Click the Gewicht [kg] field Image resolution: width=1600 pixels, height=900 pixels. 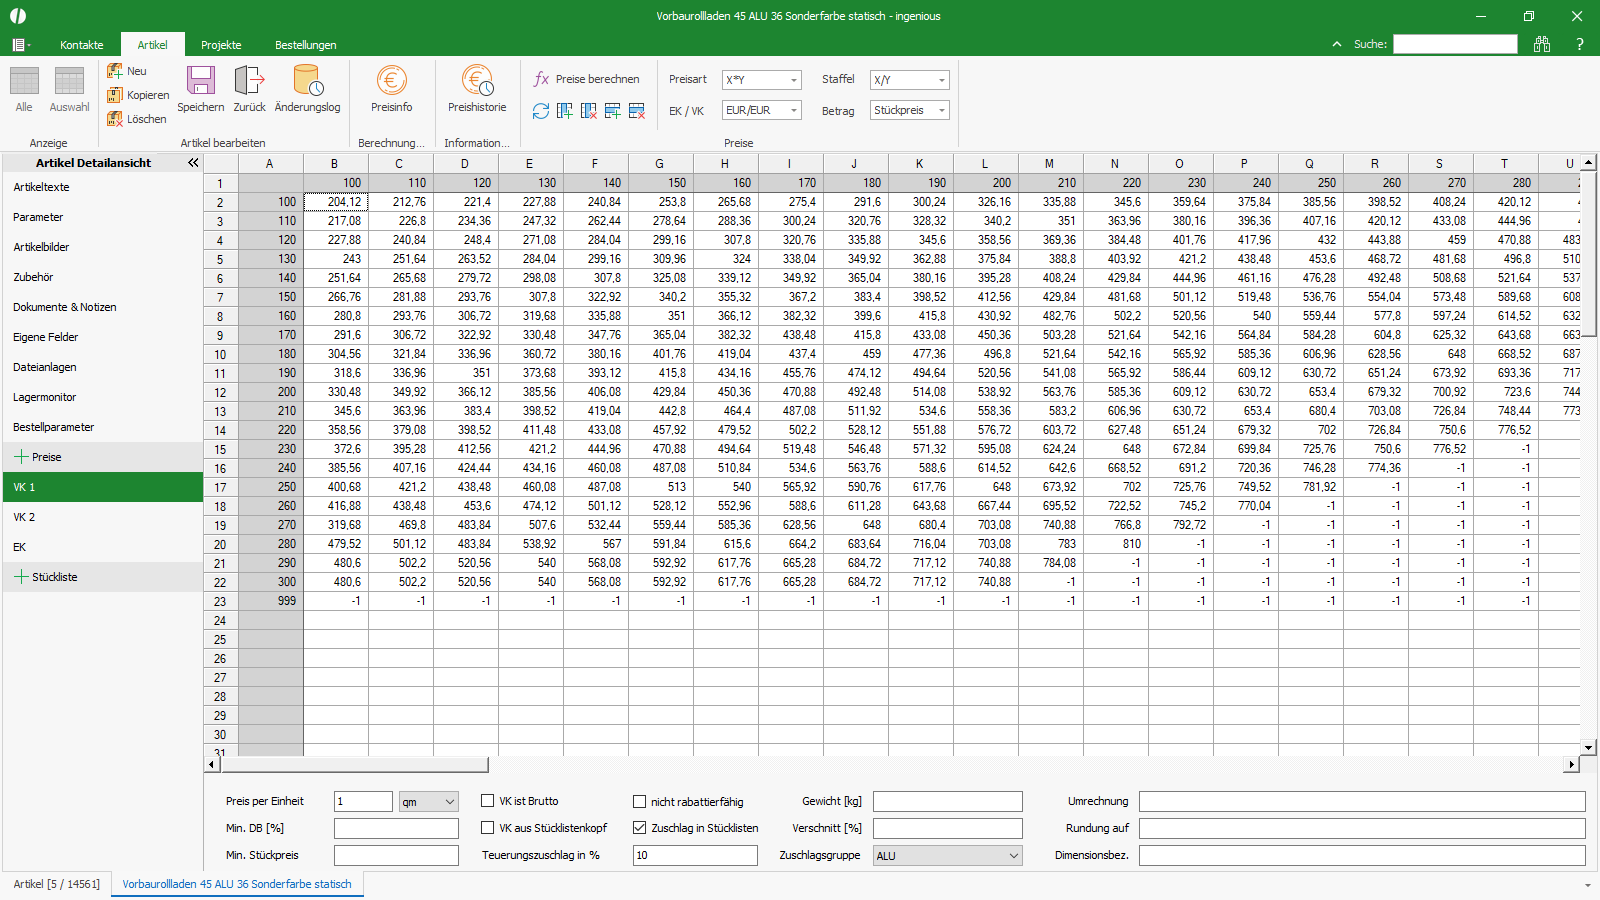[948, 801]
